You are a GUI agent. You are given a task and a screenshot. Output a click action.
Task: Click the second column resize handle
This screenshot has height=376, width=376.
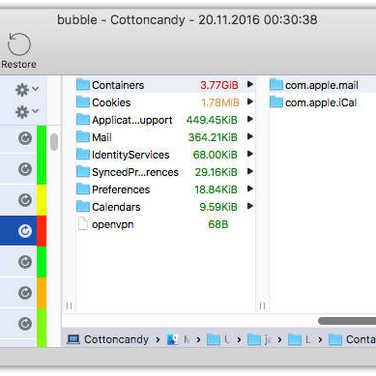point(262,306)
